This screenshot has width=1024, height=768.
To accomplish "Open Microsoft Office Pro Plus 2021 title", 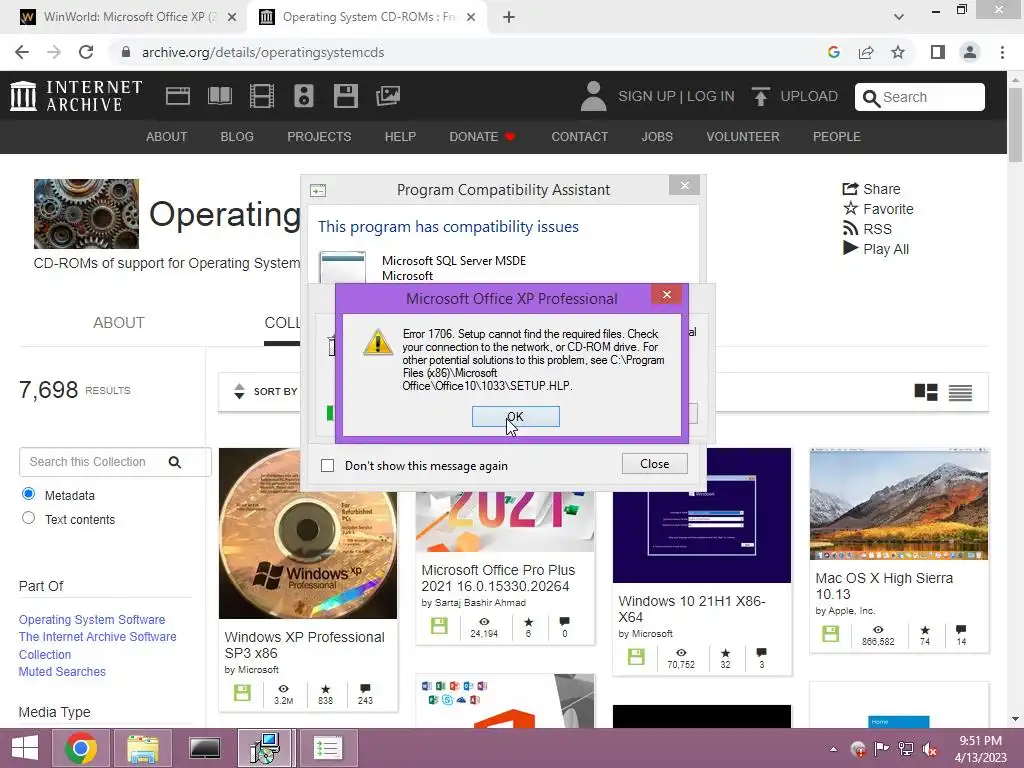I will 498,578.
